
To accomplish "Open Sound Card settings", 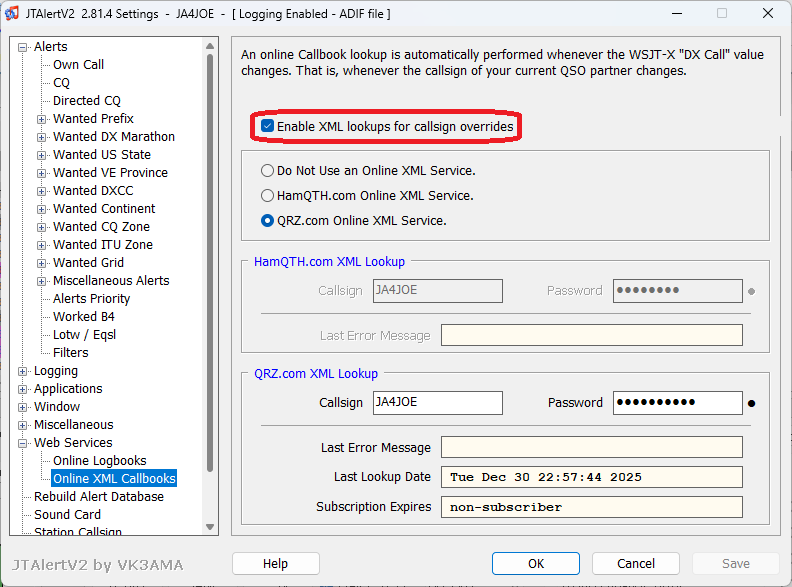I will tap(67, 514).
